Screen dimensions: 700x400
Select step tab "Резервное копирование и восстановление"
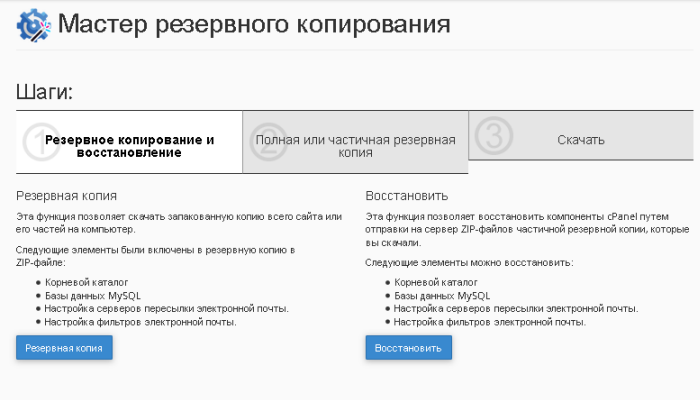tap(129, 142)
